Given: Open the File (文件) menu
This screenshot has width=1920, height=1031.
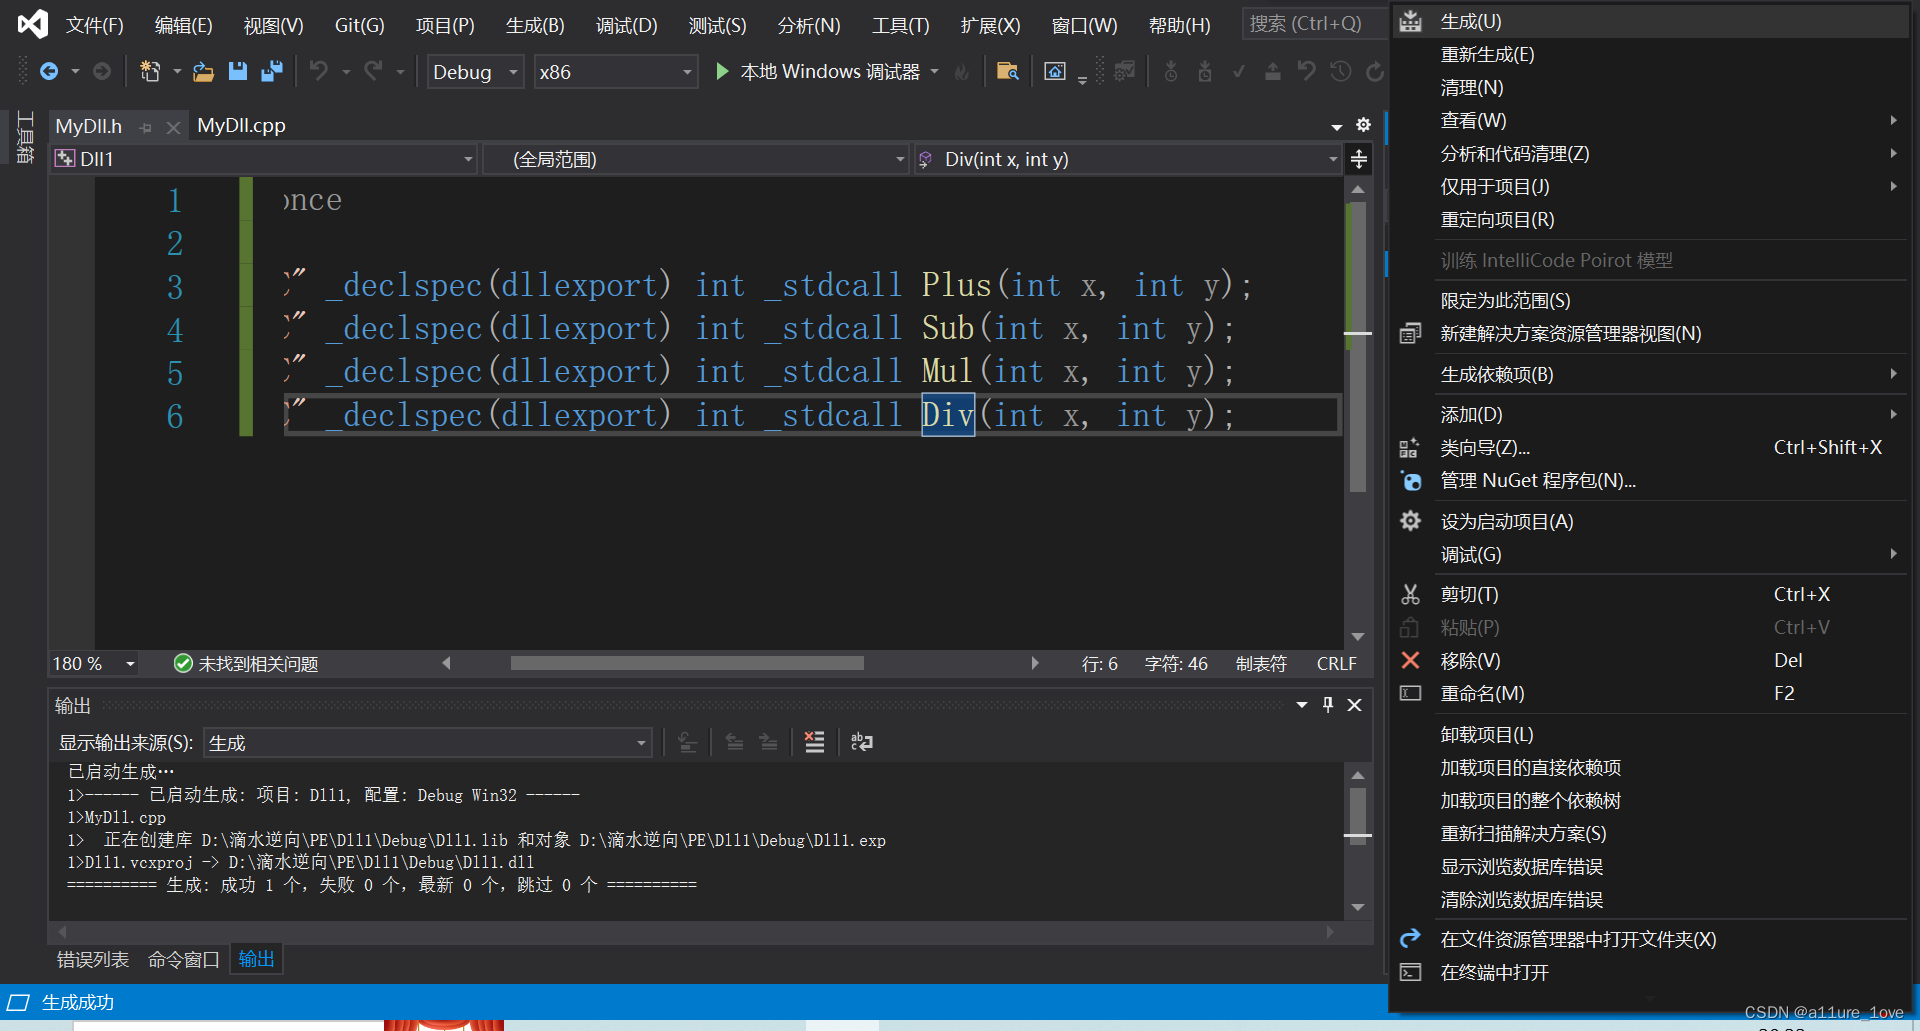Looking at the screenshot, I should pos(95,25).
